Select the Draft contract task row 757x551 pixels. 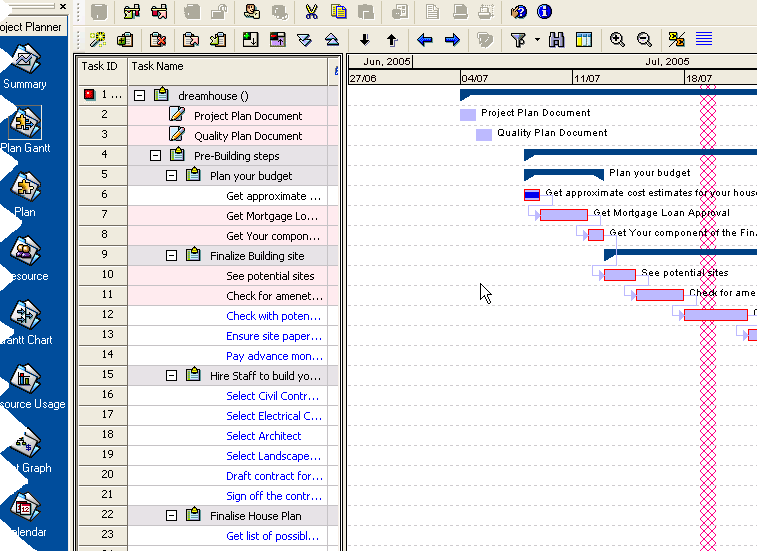click(x=273, y=476)
